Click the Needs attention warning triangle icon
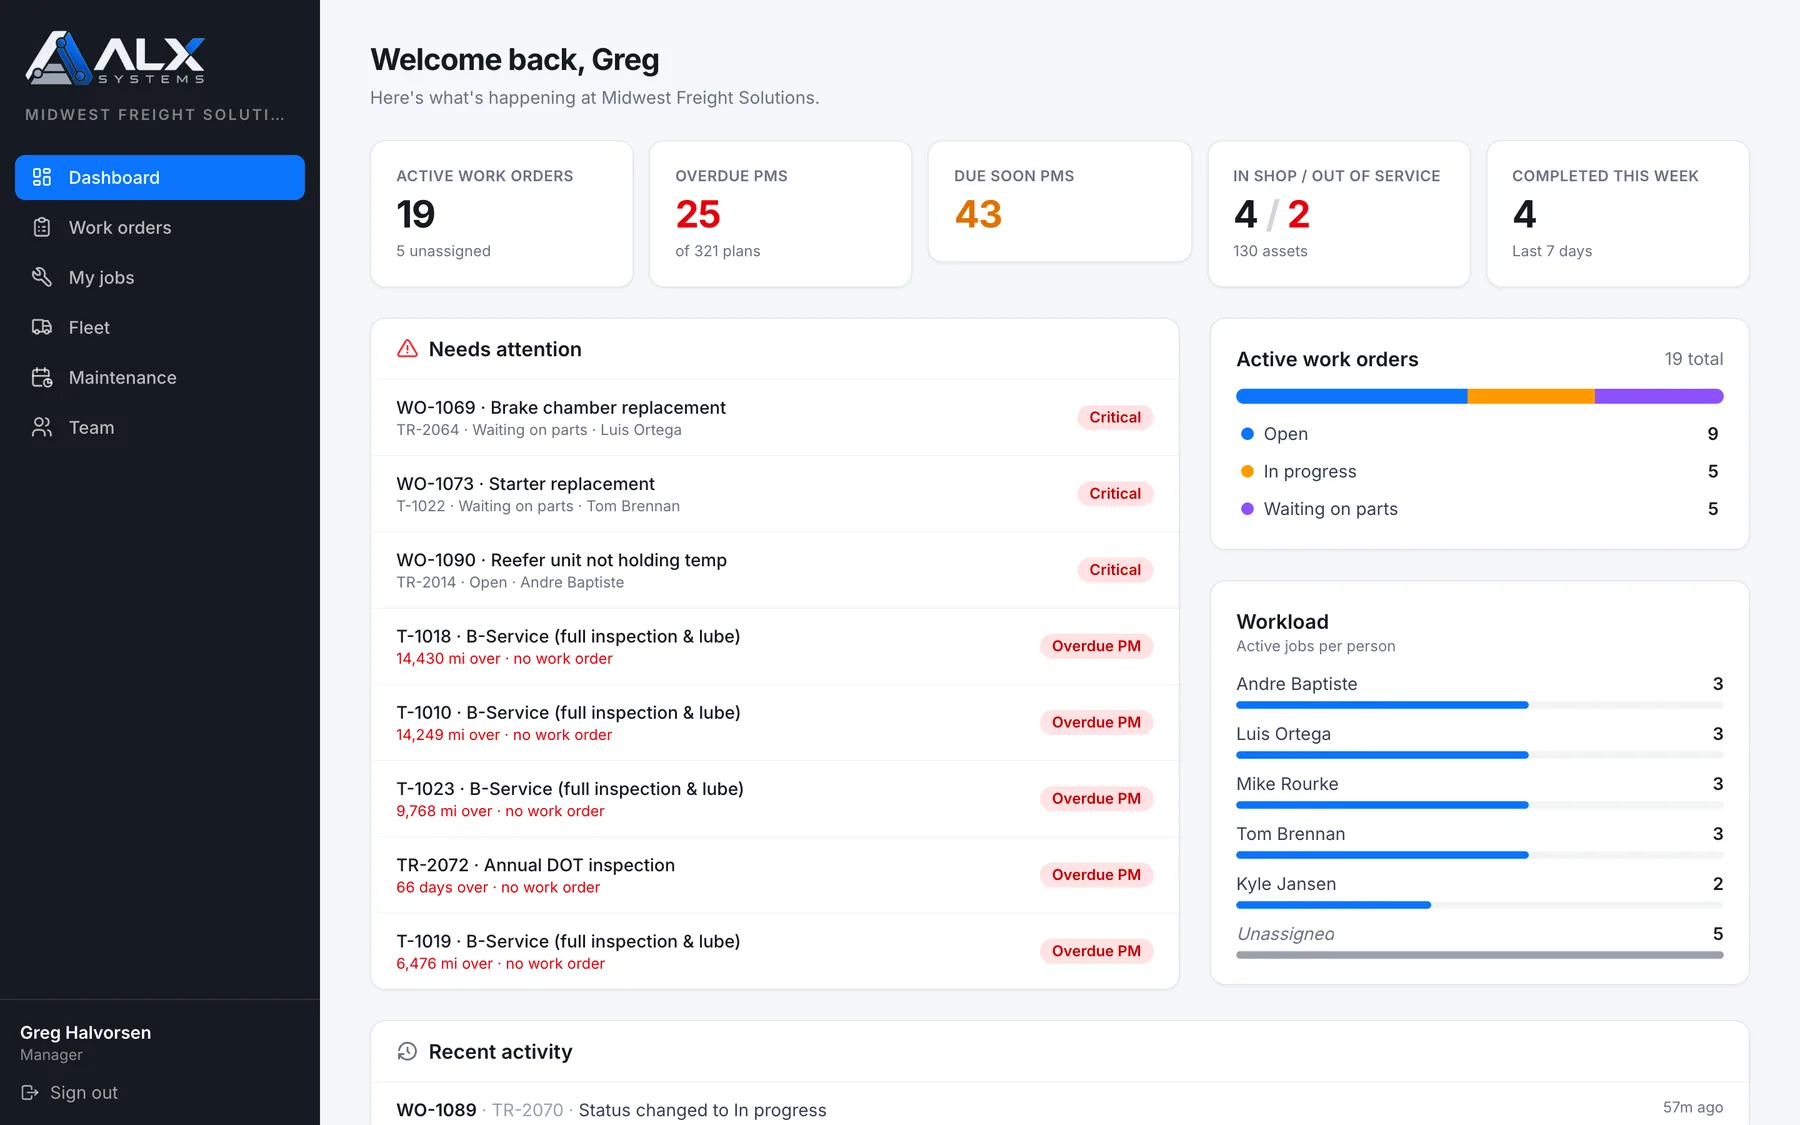The image size is (1800, 1125). click(x=407, y=349)
